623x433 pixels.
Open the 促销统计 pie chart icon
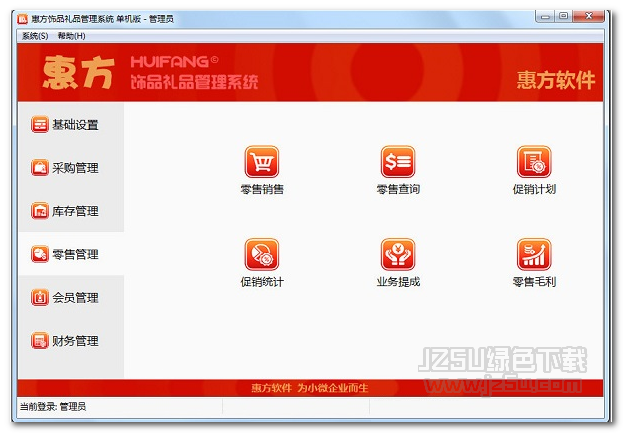coord(262,254)
